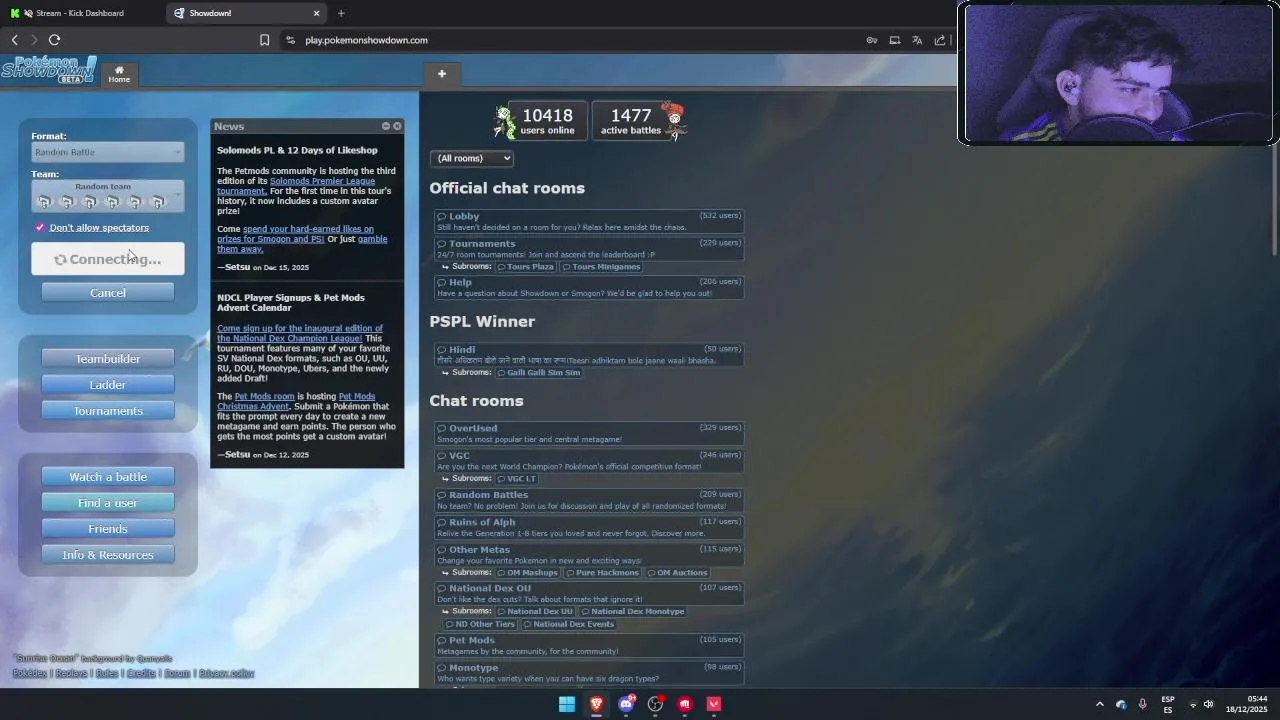The height and width of the screenshot is (720, 1280).
Task: Open the Replays footer link
Action: 71,673
